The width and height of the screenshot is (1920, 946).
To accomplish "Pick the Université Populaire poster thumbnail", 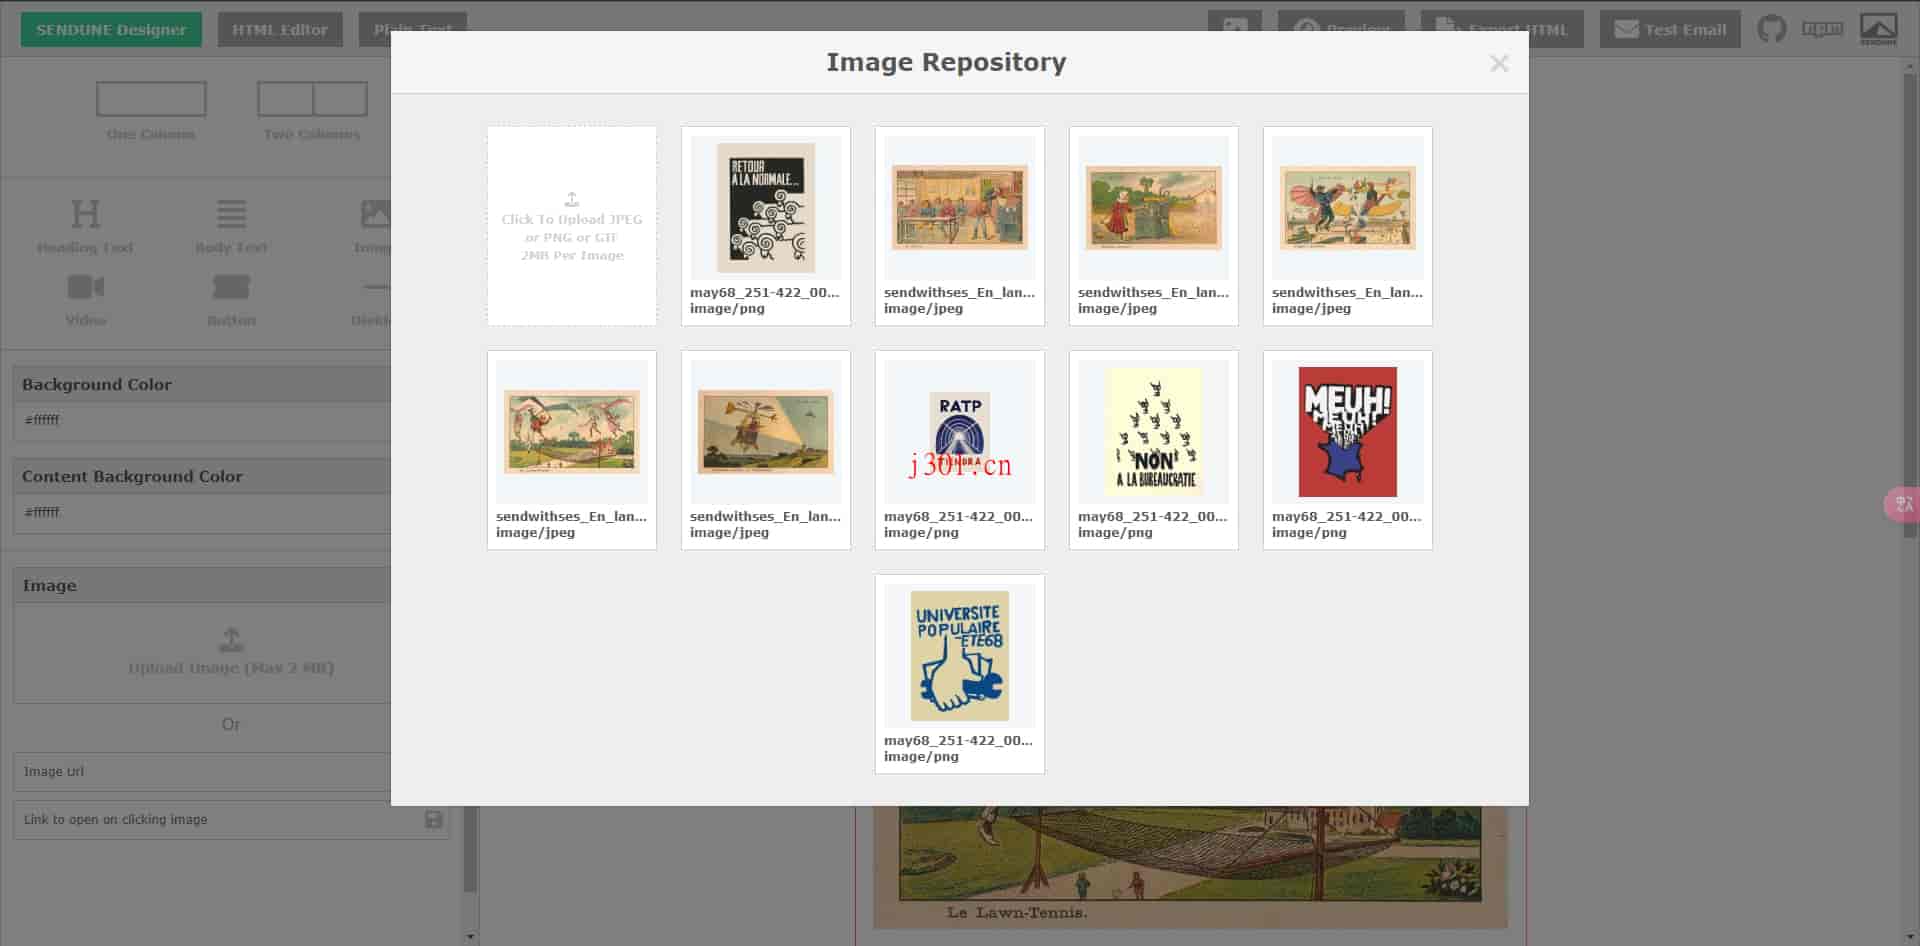I will [960, 656].
